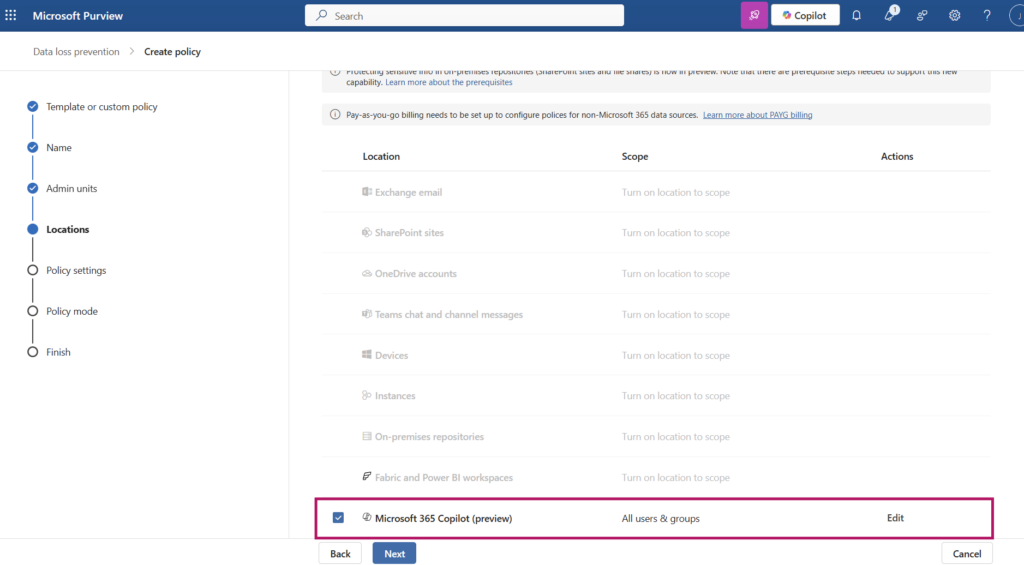Click the Instances location icon

(x=367, y=396)
